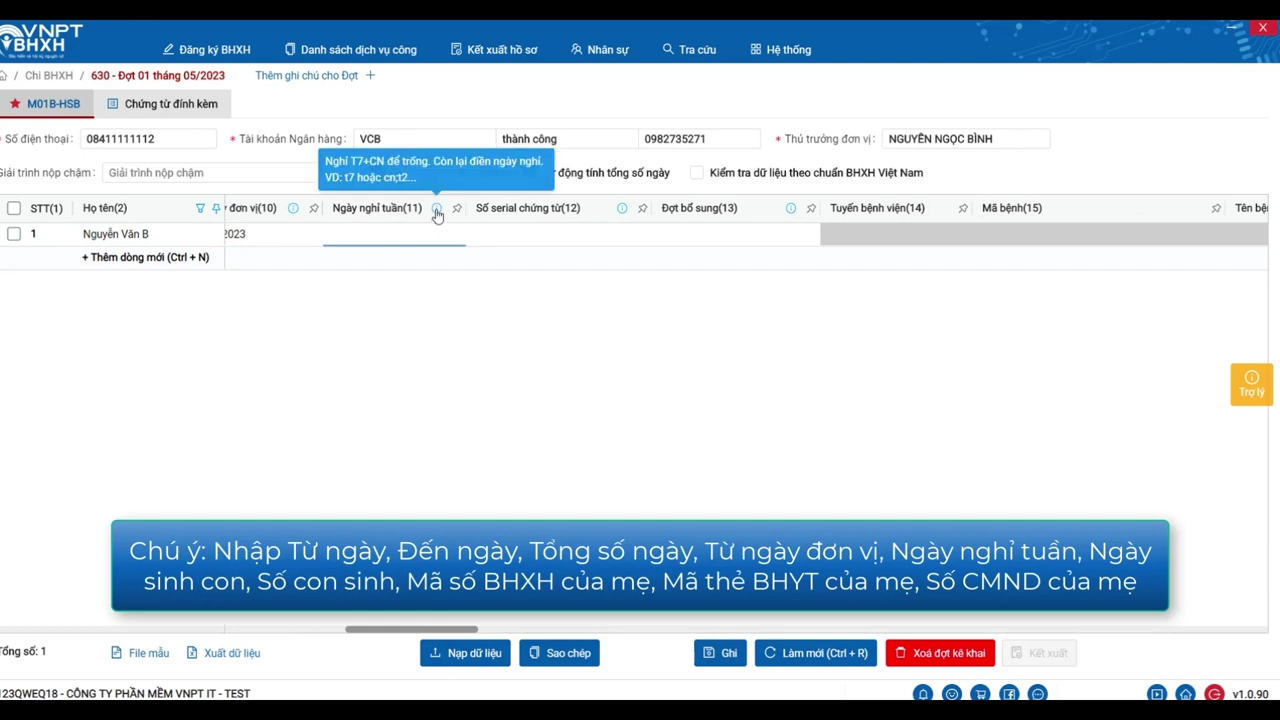This screenshot has height=720, width=1280.
Task: Click the info icon beside Ngày nghỉ tuần(11)
Action: [437, 208]
